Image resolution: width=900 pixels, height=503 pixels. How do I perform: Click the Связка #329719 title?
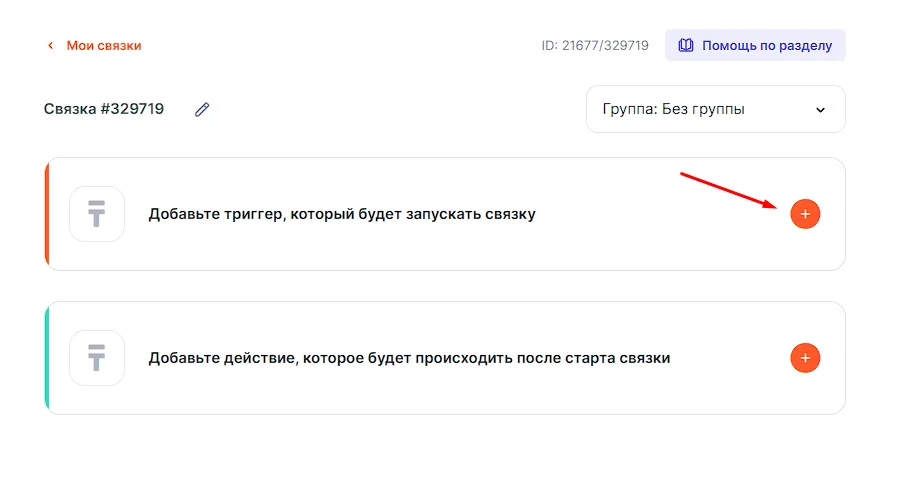click(104, 110)
